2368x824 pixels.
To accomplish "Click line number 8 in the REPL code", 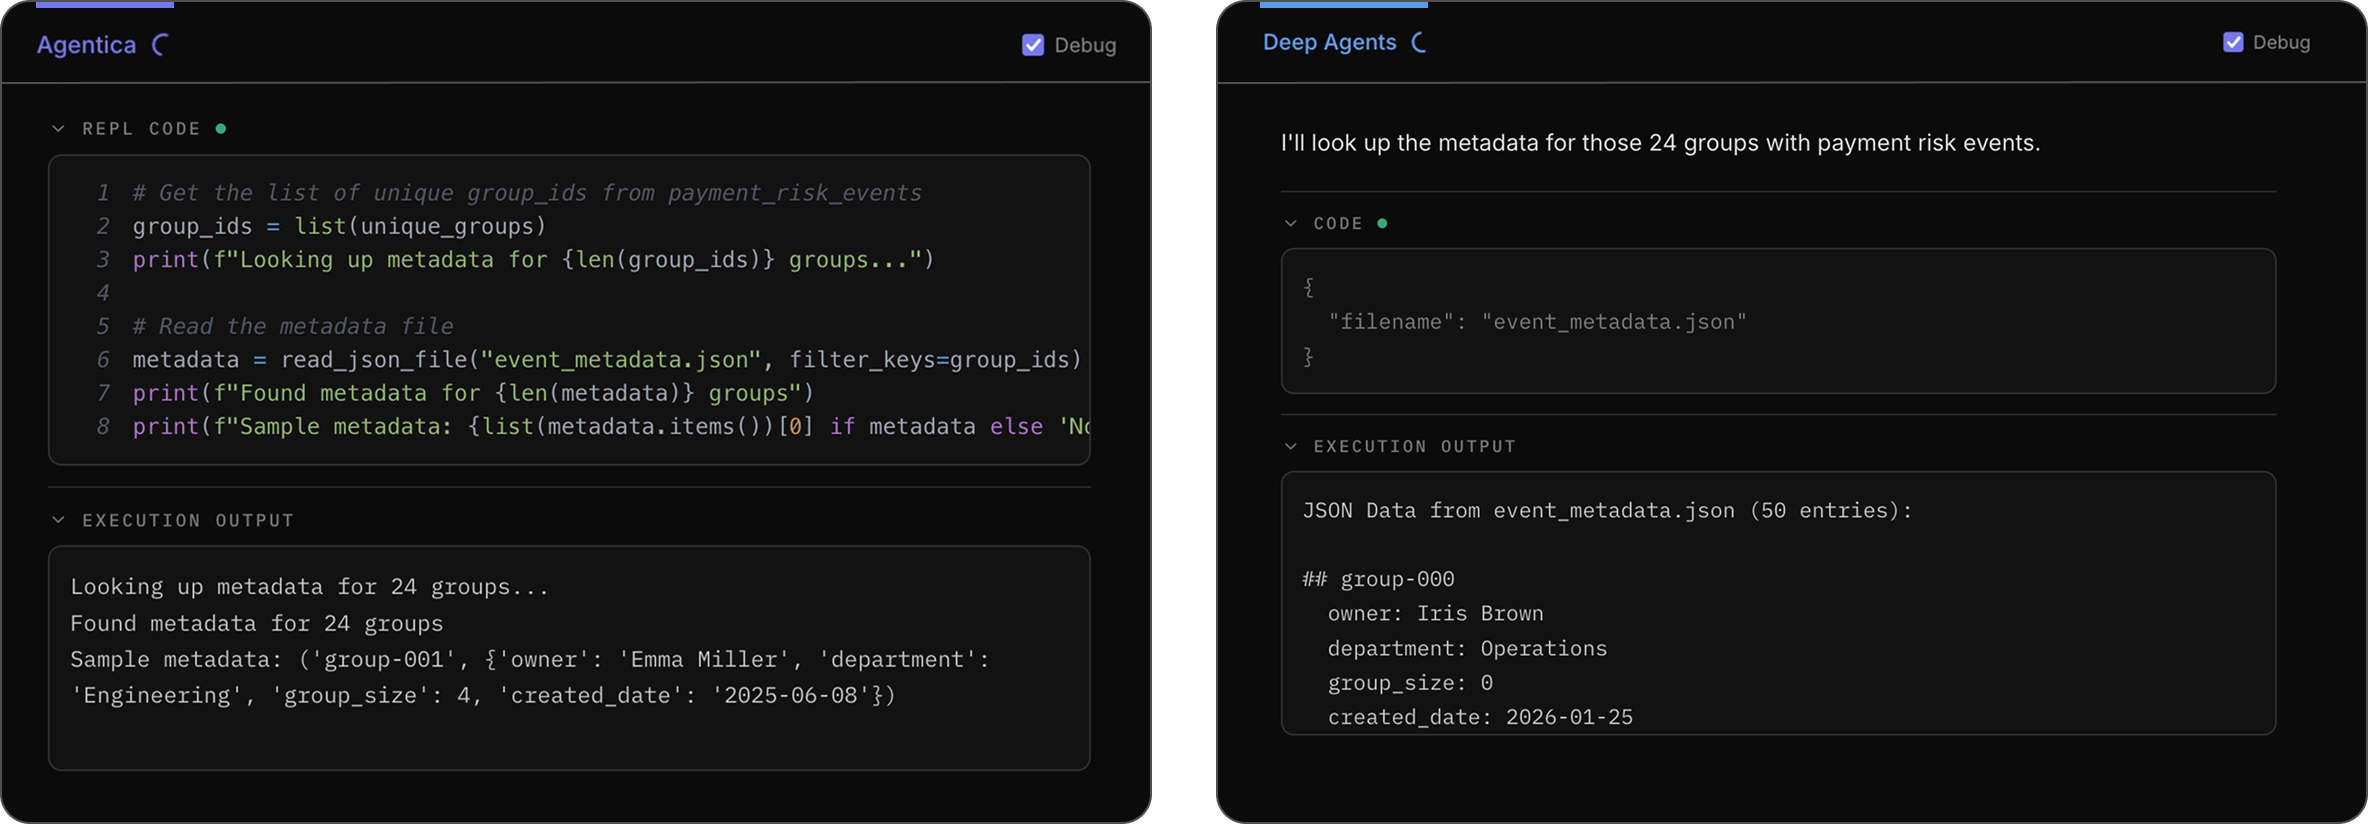I will [103, 426].
